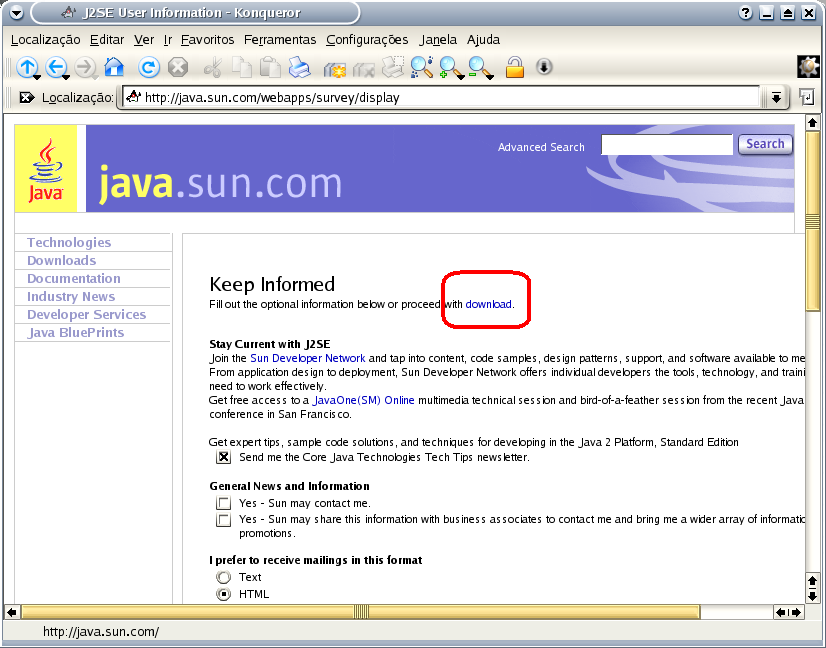Open the Up button history dropdown arrow
Screen dimensions: 826x648
pyautogui.click(x=37, y=77)
